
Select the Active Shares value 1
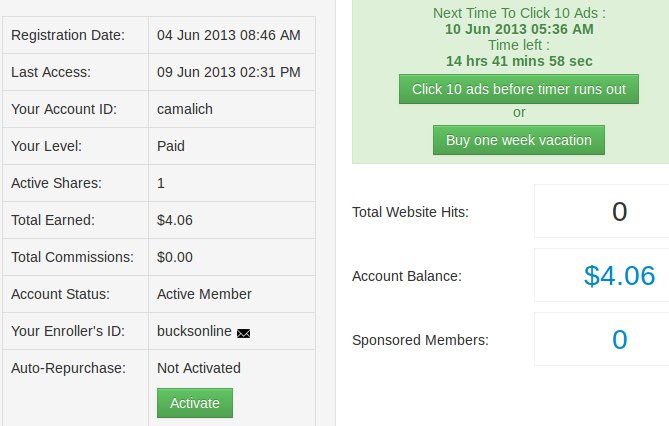[x=161, y=183]
